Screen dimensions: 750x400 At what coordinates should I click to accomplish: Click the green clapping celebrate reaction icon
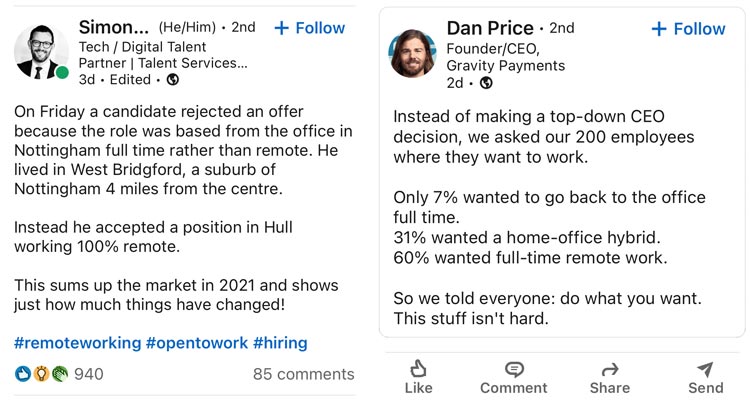pos(60,374)
